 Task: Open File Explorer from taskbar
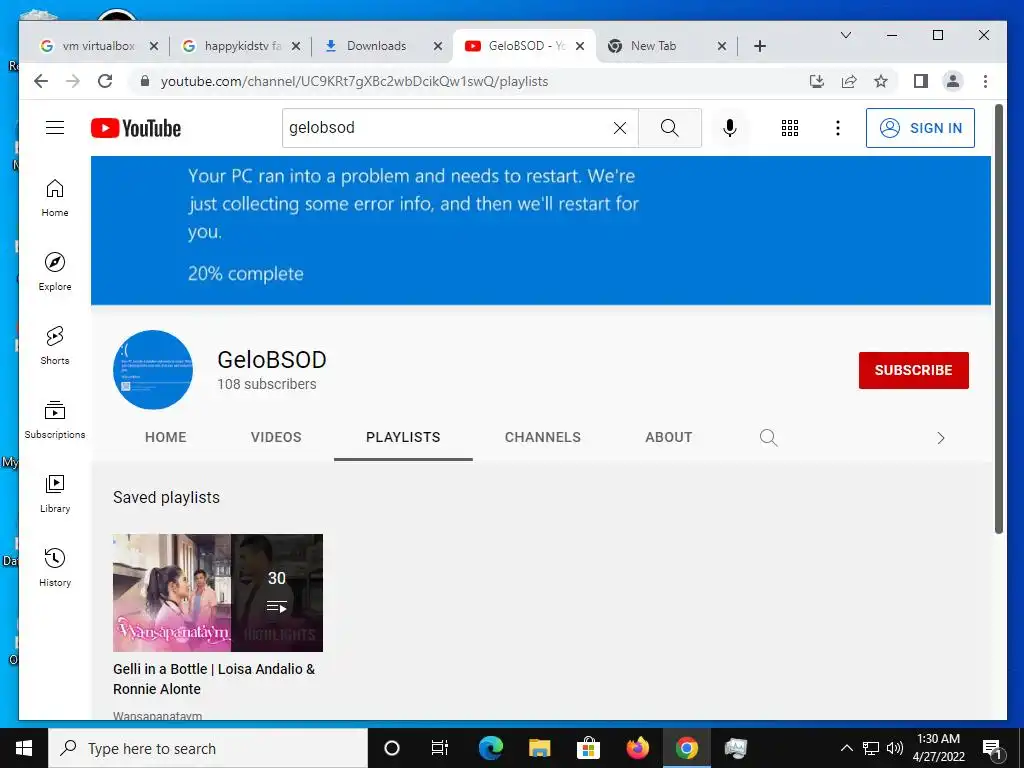click(x=539, y=748)
